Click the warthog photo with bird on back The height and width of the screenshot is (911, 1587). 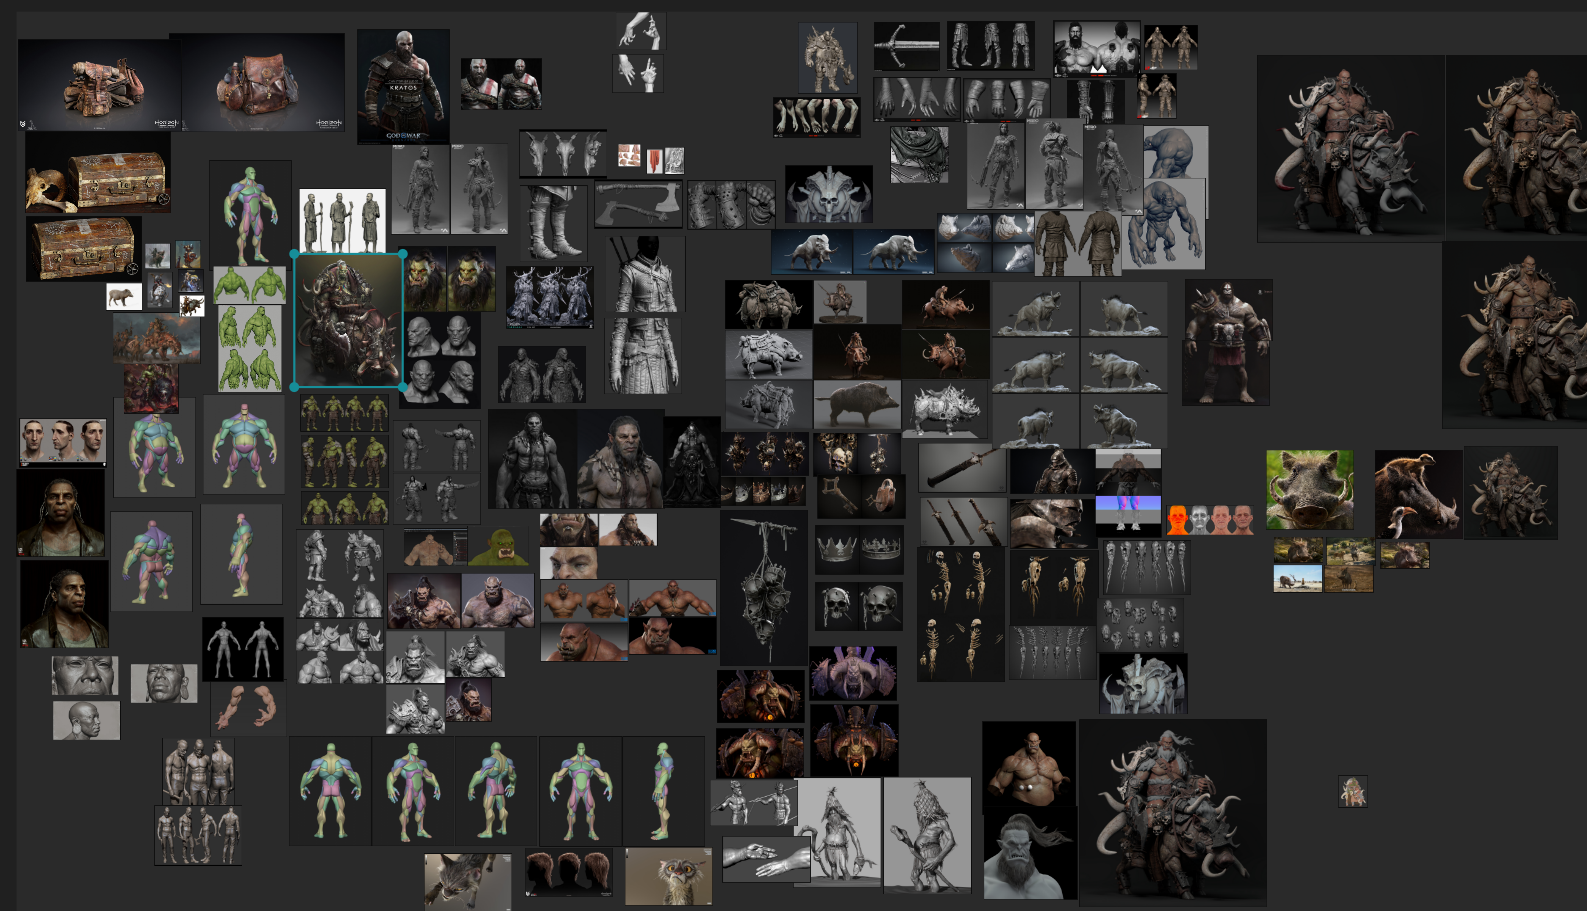coord(1418,494)
